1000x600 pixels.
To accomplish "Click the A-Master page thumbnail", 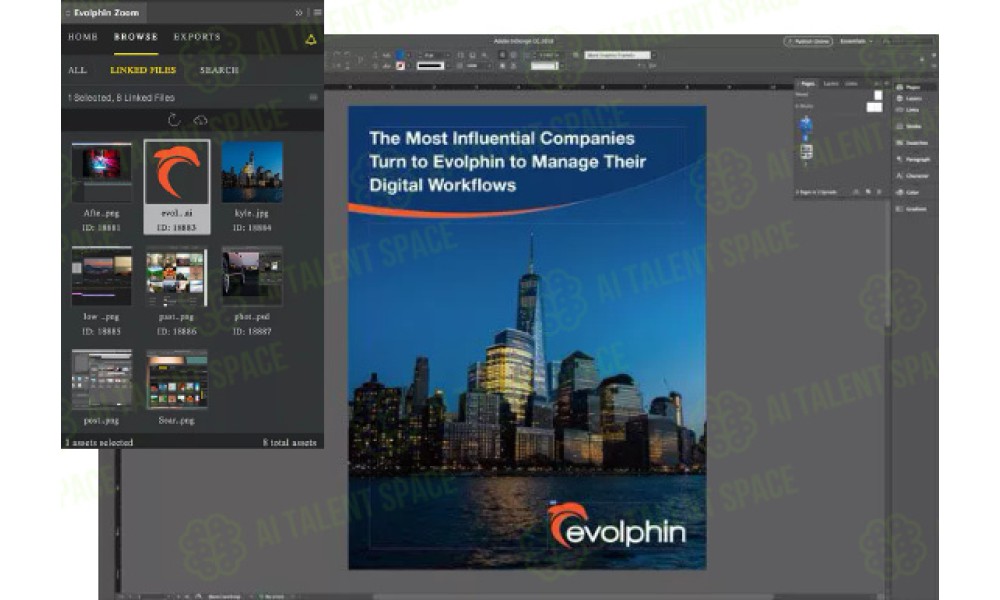I will click(x=874, y=107).
